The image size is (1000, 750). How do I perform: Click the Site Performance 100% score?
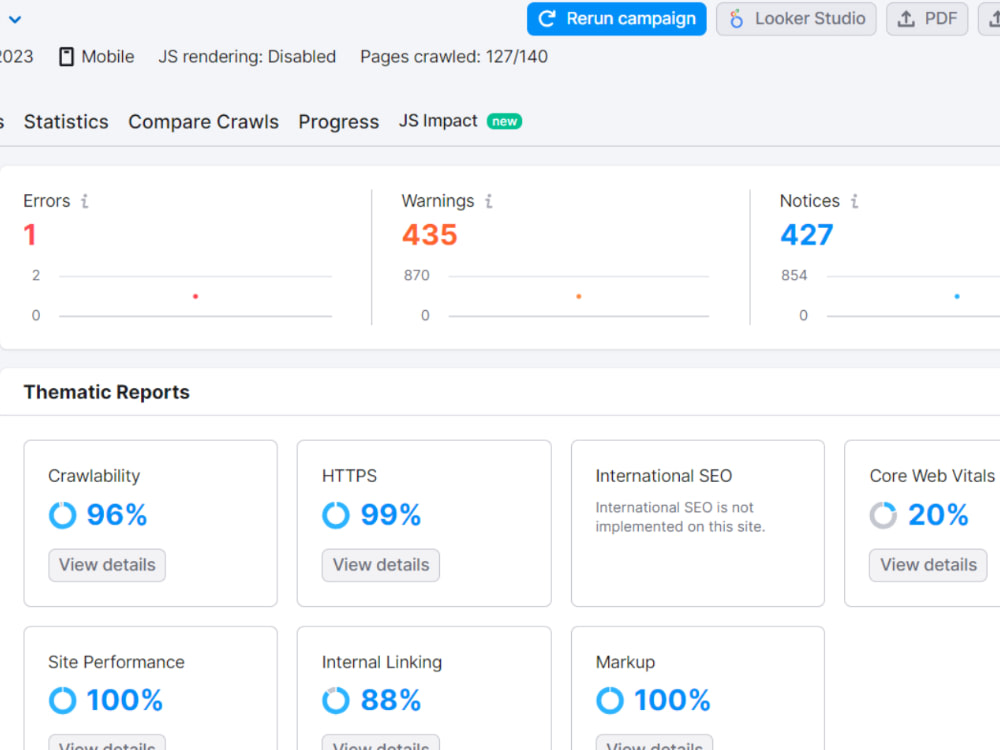tap(125, 700)
